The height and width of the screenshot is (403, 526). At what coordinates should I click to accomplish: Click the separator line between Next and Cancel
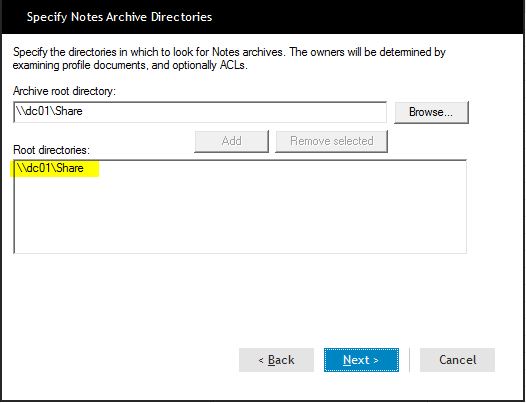tap(409, 360)
